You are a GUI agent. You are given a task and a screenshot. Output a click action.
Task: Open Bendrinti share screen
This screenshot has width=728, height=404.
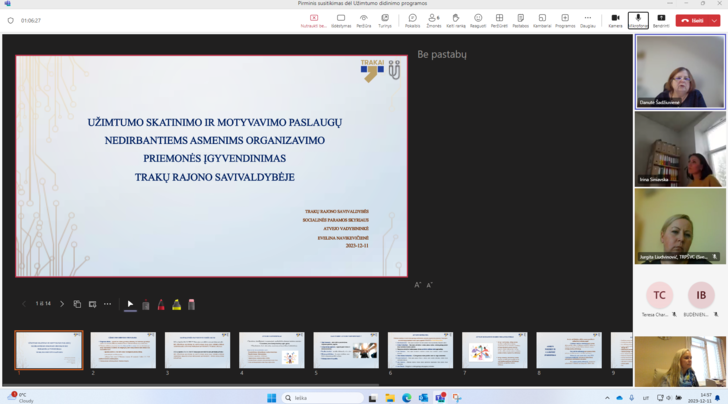[x=661, y=20]
